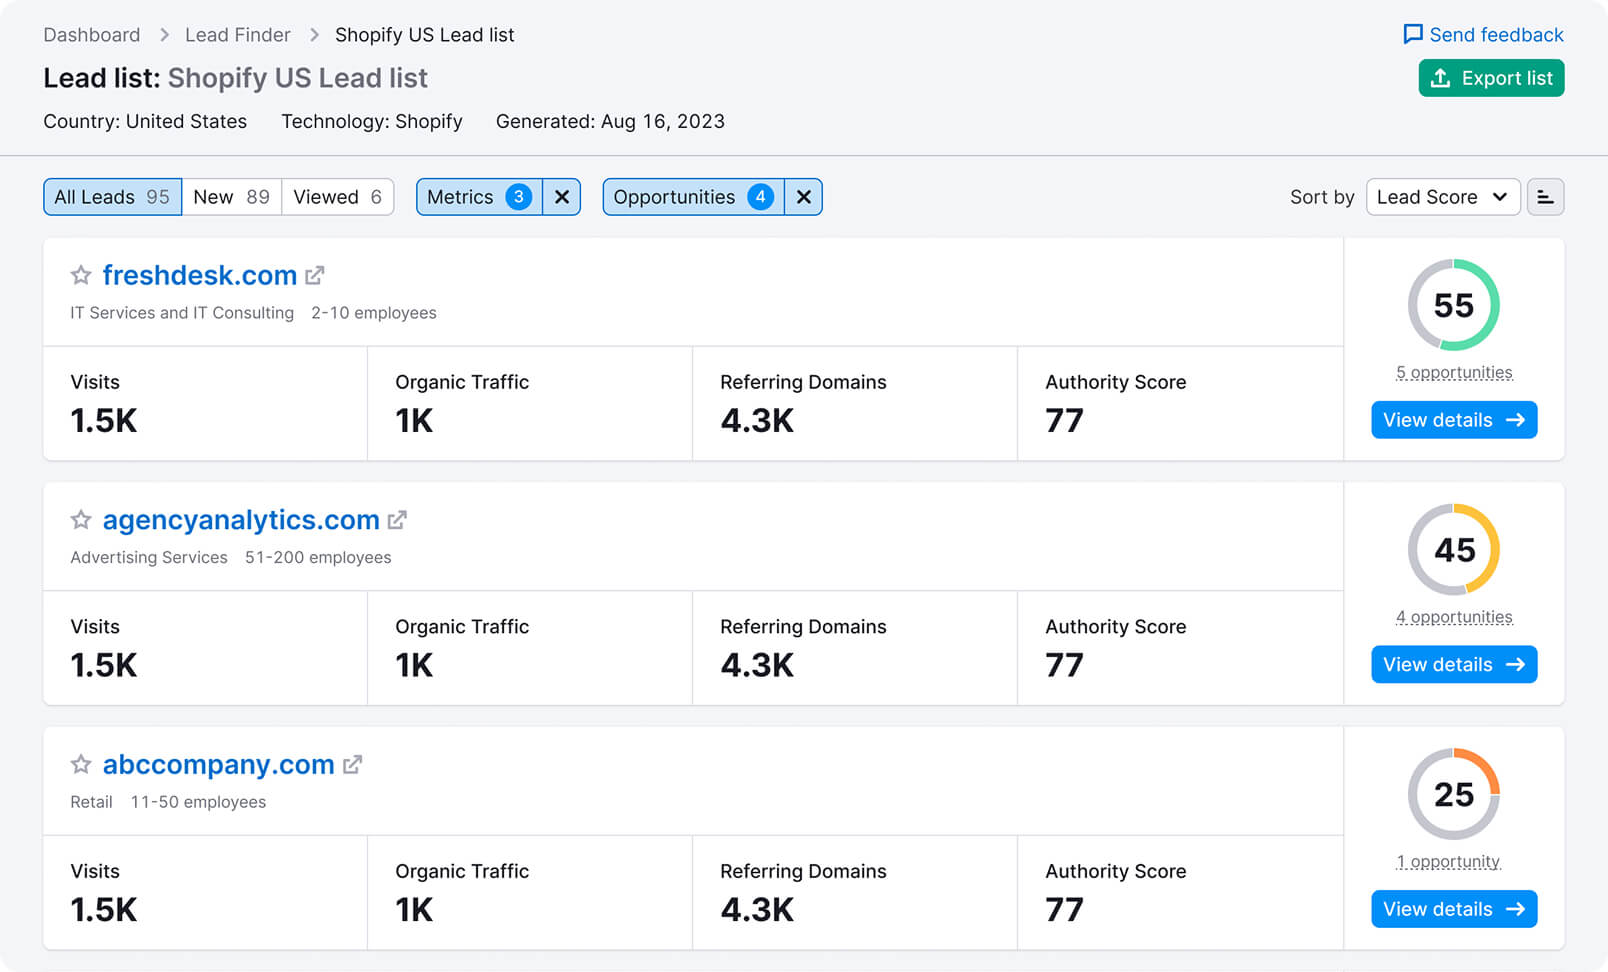The height and width of the screenshot is (972, 1608).
Task: Star the freshdesk.com lead
Action: pyautogui.click(x=81, y=275)
